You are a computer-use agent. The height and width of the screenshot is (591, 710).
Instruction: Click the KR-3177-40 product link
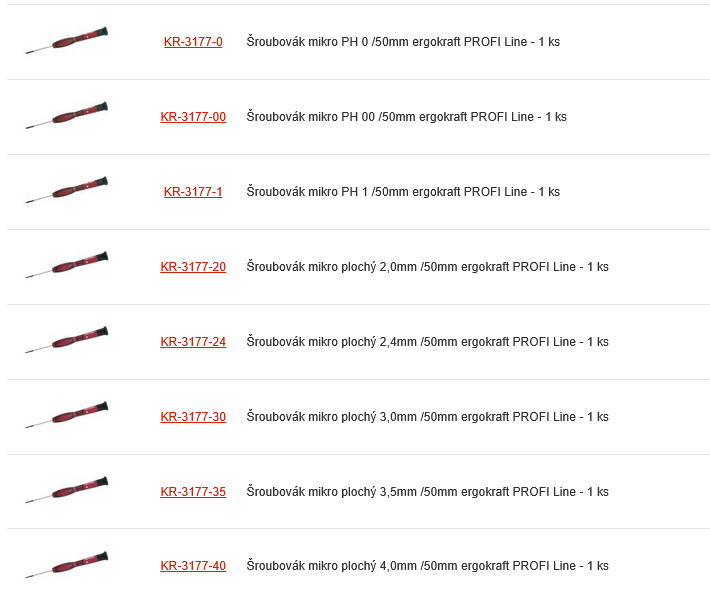pyautogui.click(x=193, y=566)
